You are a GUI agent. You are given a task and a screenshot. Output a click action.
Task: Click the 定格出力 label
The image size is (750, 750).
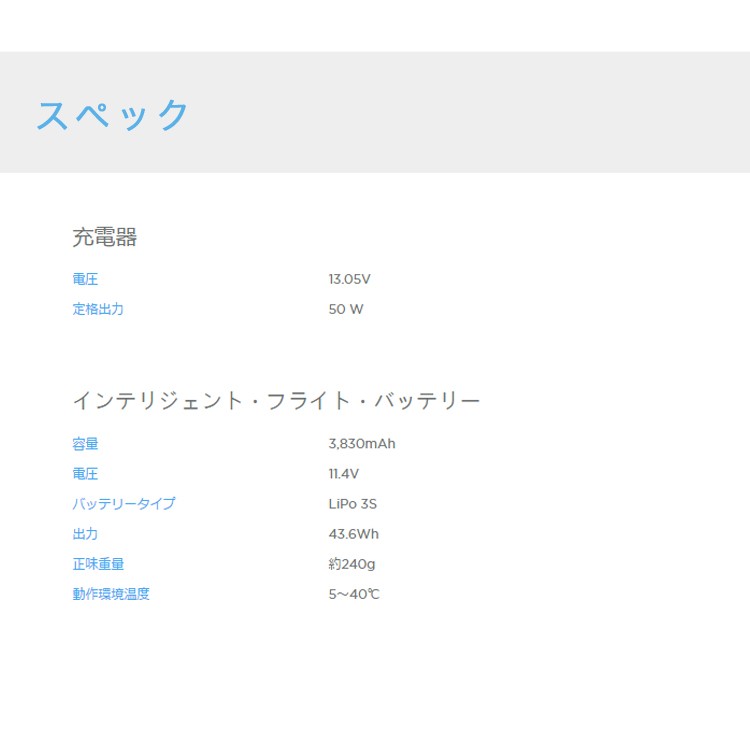point(98,309)
